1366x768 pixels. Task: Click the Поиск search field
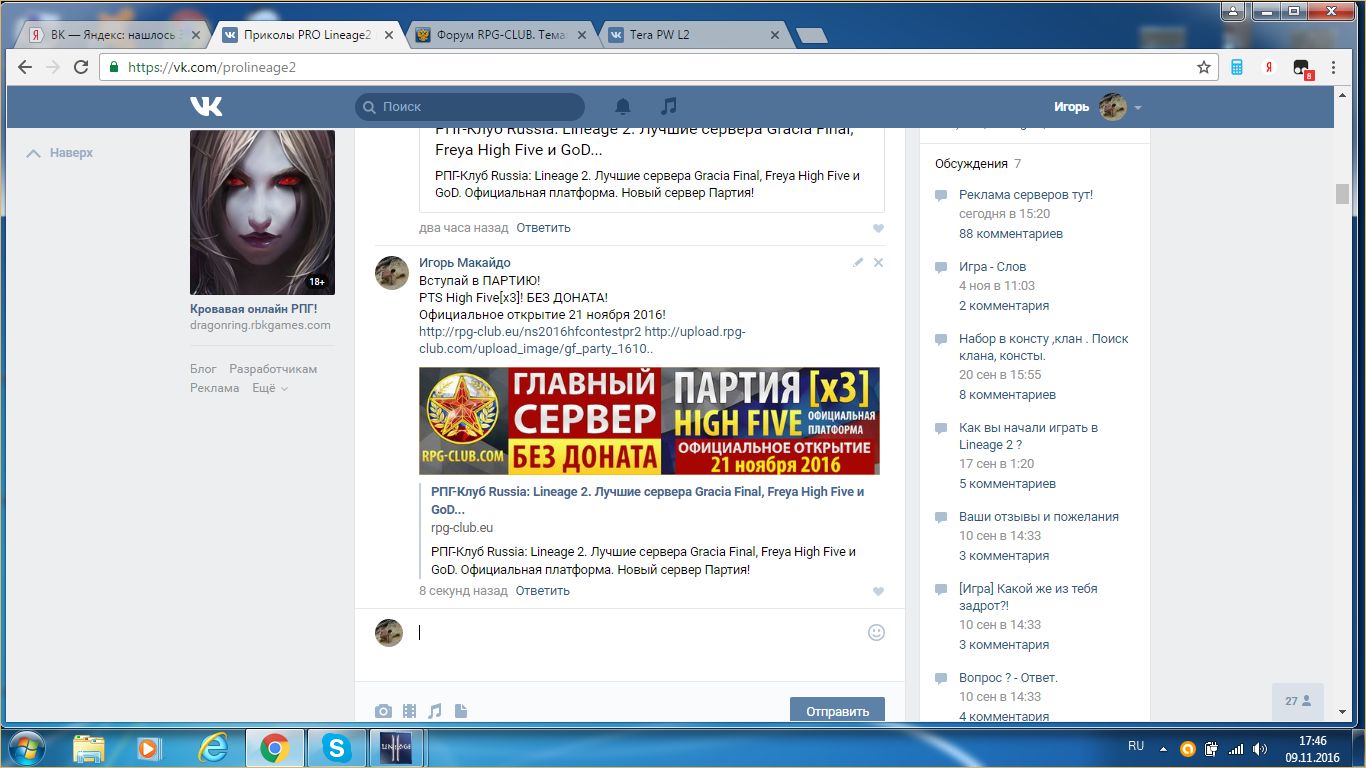click(x=470, y=107)
